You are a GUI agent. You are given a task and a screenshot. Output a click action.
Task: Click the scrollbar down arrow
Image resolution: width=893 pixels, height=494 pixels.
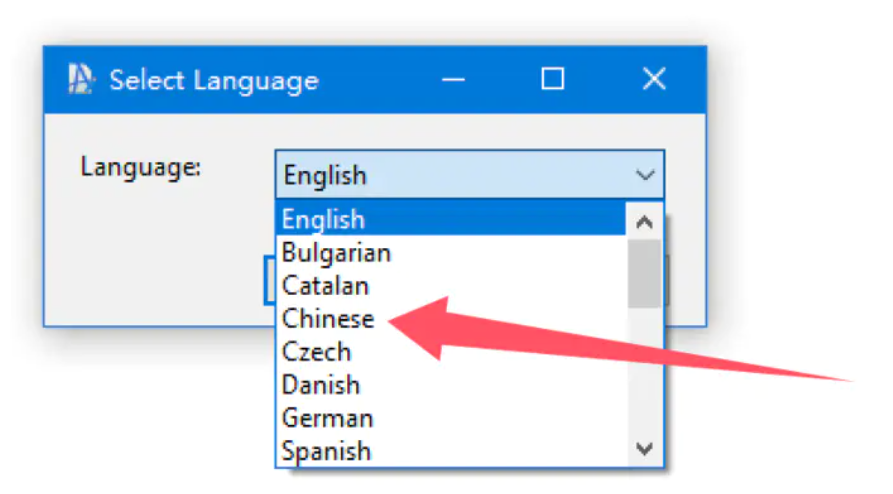click(x=645, y=449)
